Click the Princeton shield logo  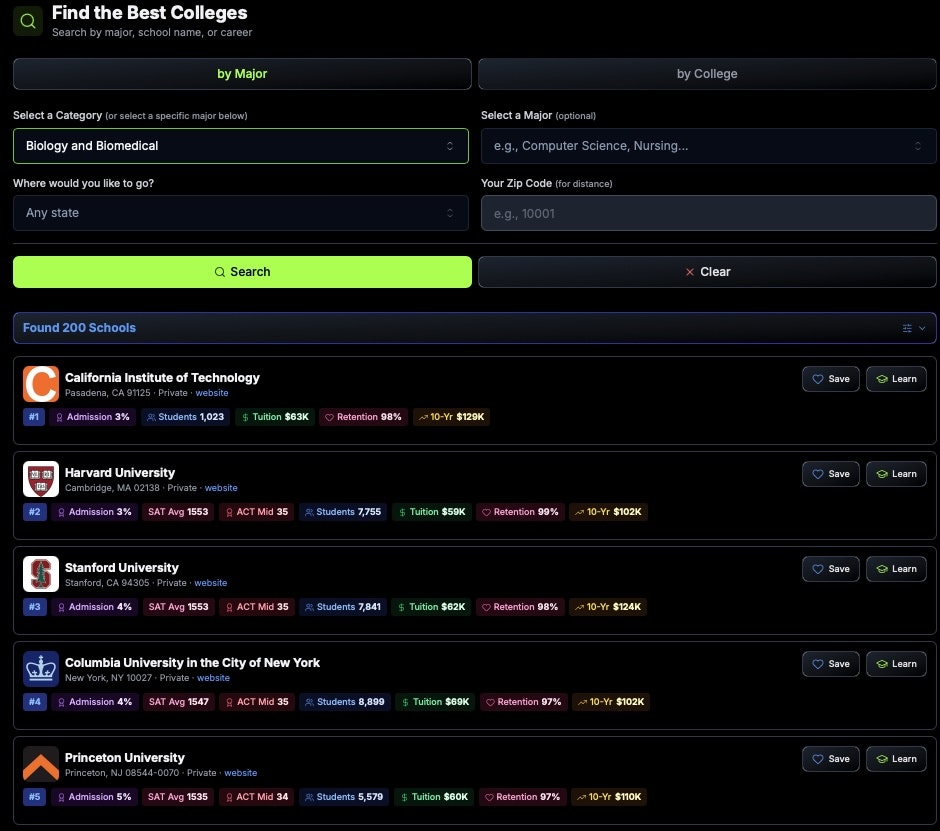pyautogui.click(x=40, y=763)
